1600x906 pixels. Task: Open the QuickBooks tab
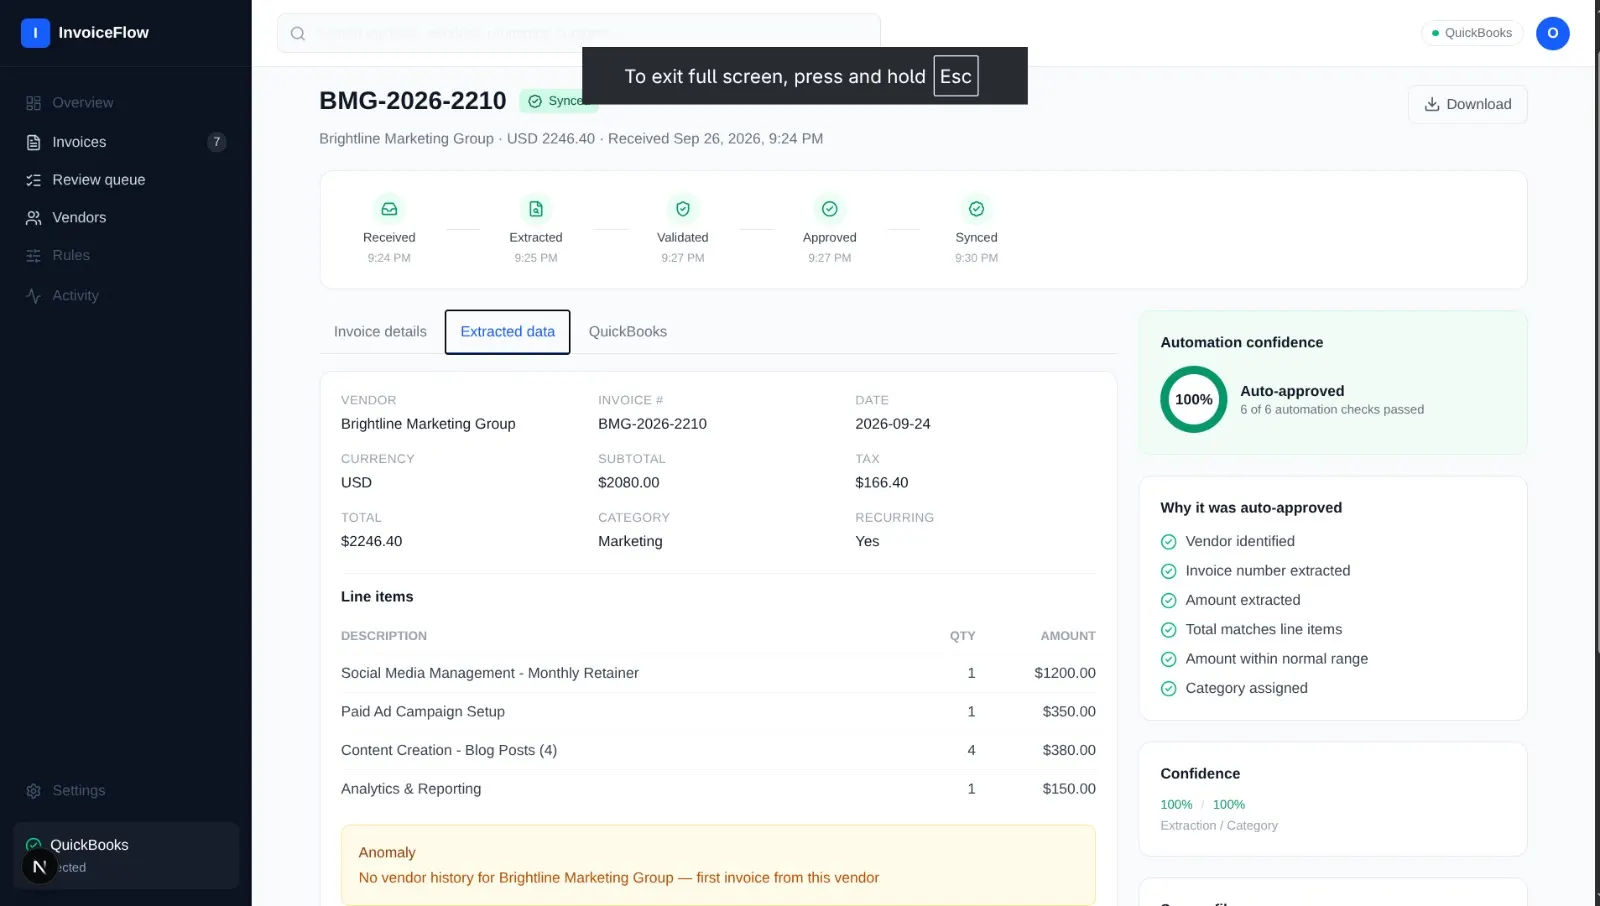tap(628, 332)
